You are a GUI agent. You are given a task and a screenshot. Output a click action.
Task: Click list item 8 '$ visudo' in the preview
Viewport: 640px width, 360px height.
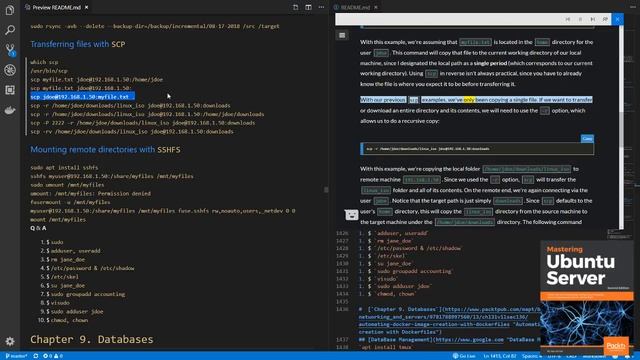click(57, 303)
